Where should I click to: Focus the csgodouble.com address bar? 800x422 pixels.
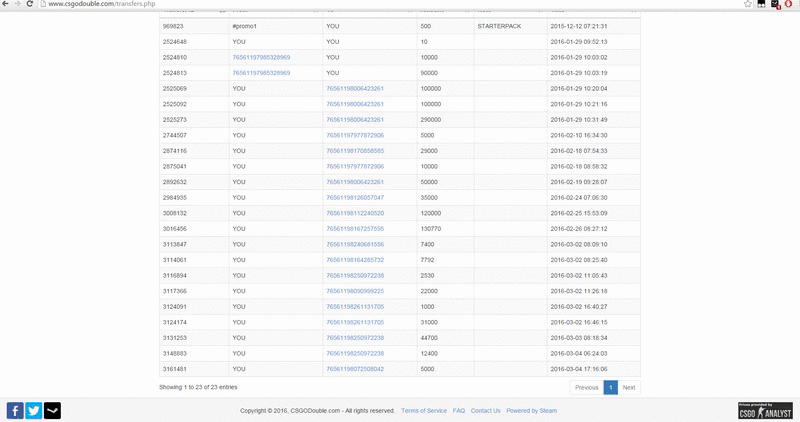pos(388,4)
